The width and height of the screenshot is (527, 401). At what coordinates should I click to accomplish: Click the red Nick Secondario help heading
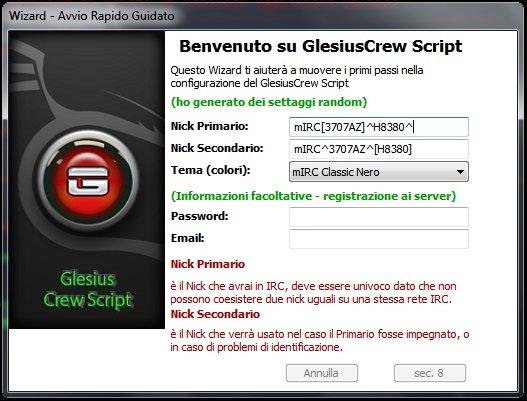click(215, 314)
